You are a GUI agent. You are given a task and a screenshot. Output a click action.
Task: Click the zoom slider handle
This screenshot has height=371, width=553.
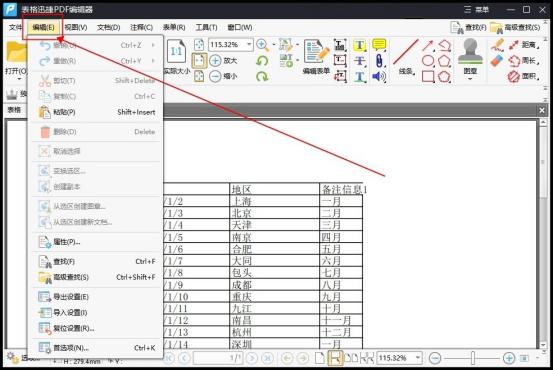click(473, 358)
